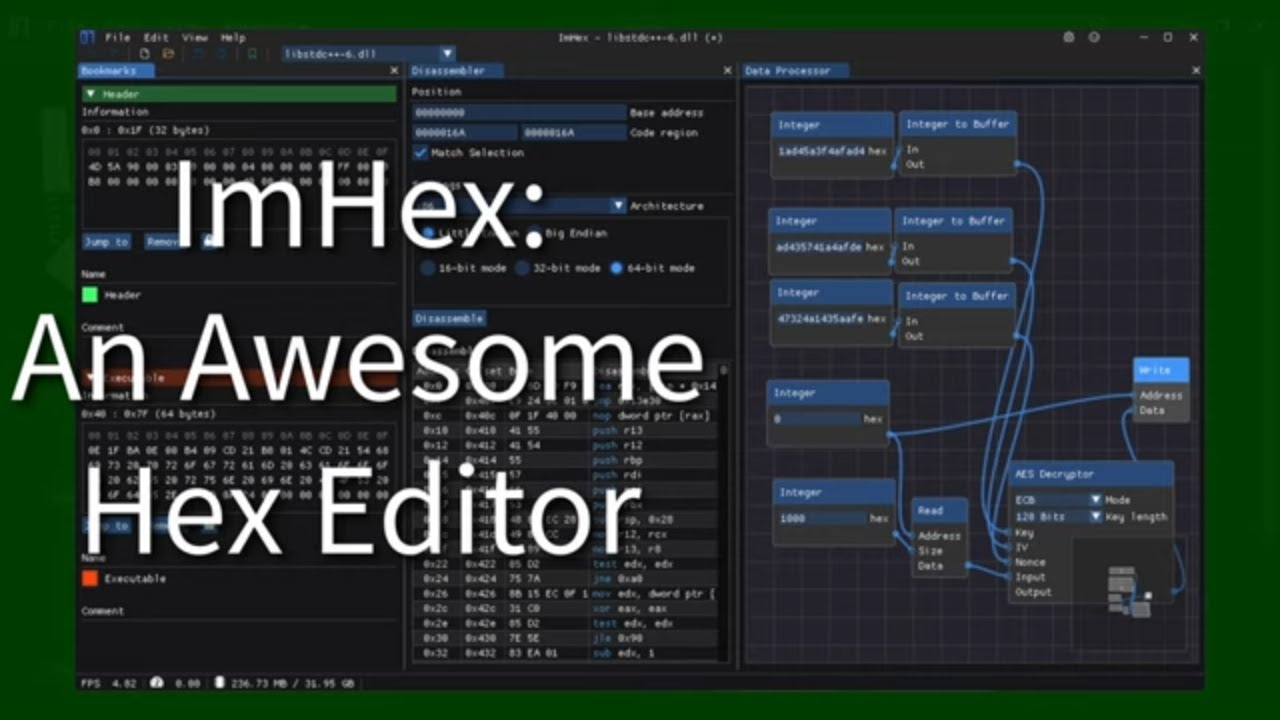Click the Base address input field

[519, 113]
